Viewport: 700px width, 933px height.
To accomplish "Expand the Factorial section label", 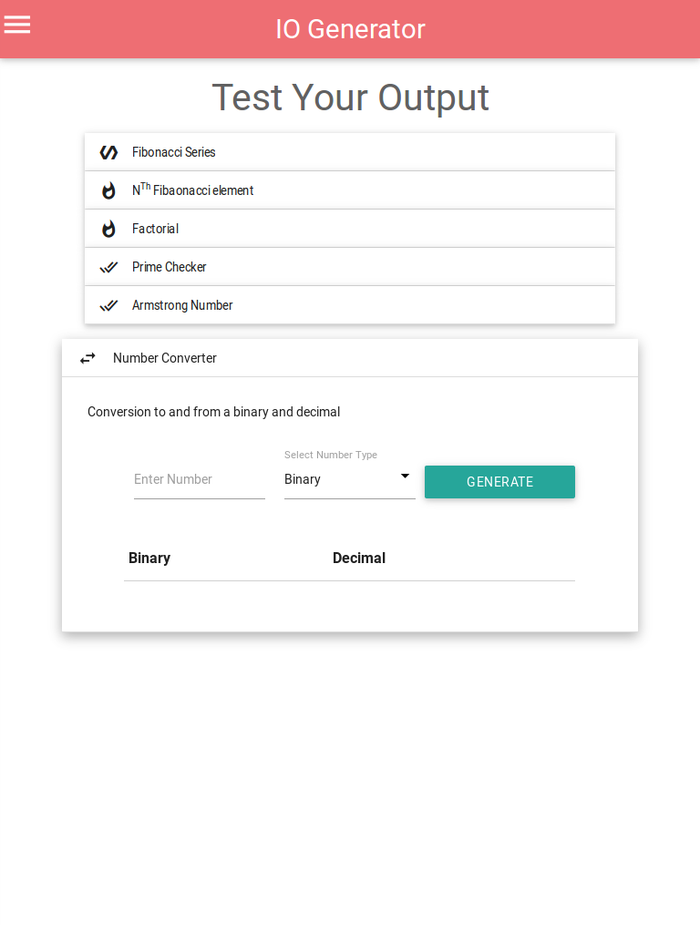I will pyautogui.click(x=155, y=229).
